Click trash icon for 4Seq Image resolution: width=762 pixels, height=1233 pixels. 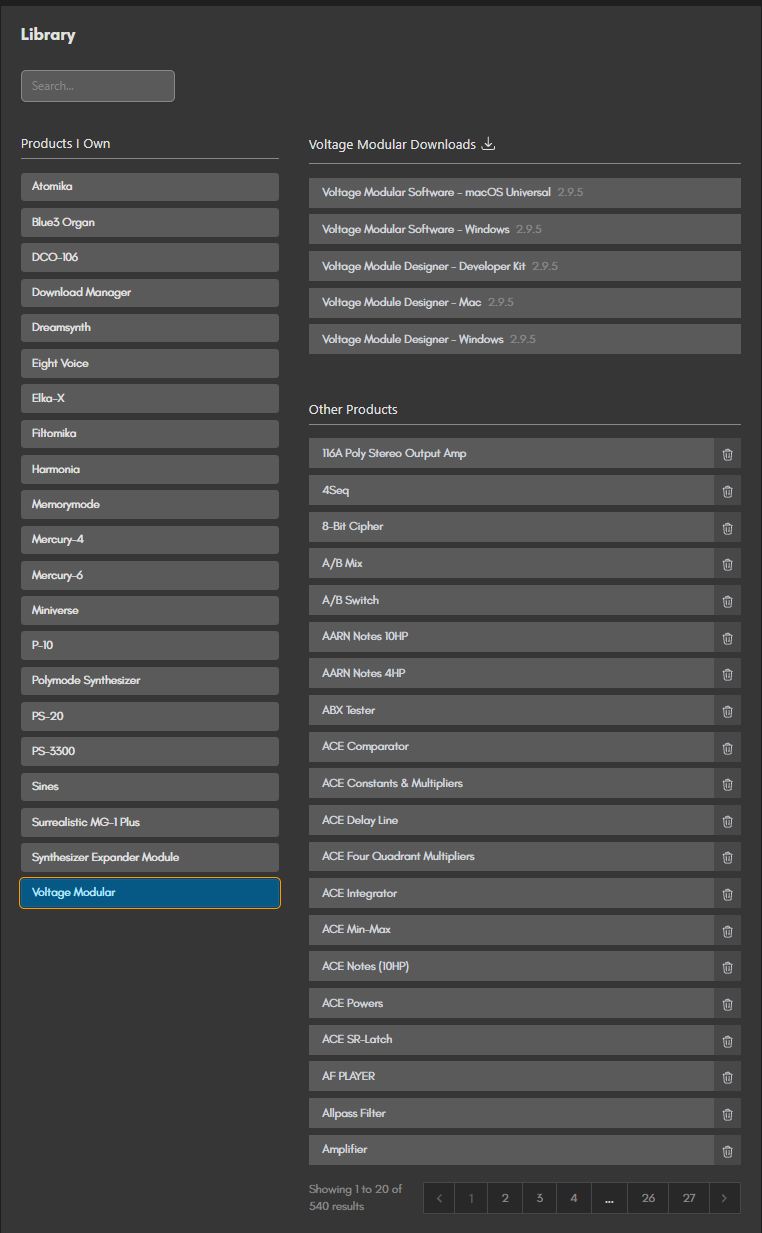pos(727,491)
